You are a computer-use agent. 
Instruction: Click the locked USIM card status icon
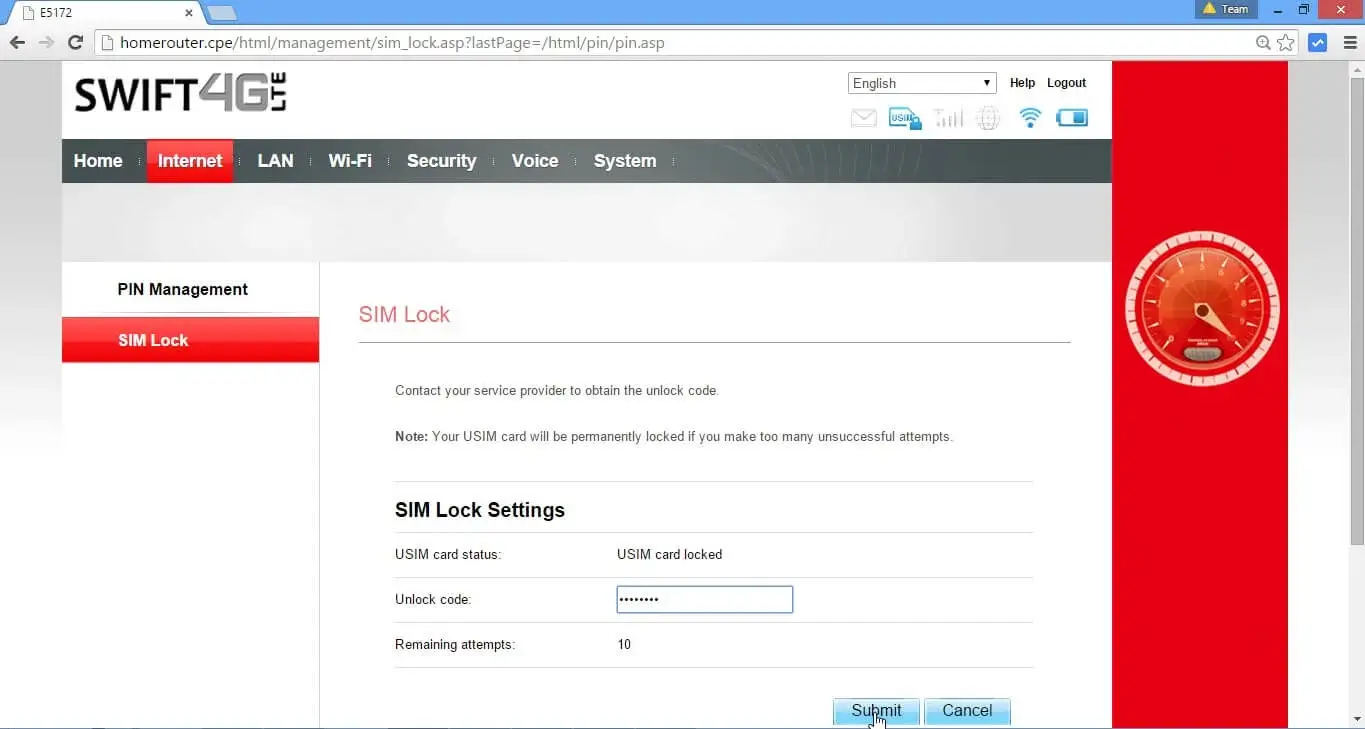[904, 117]
